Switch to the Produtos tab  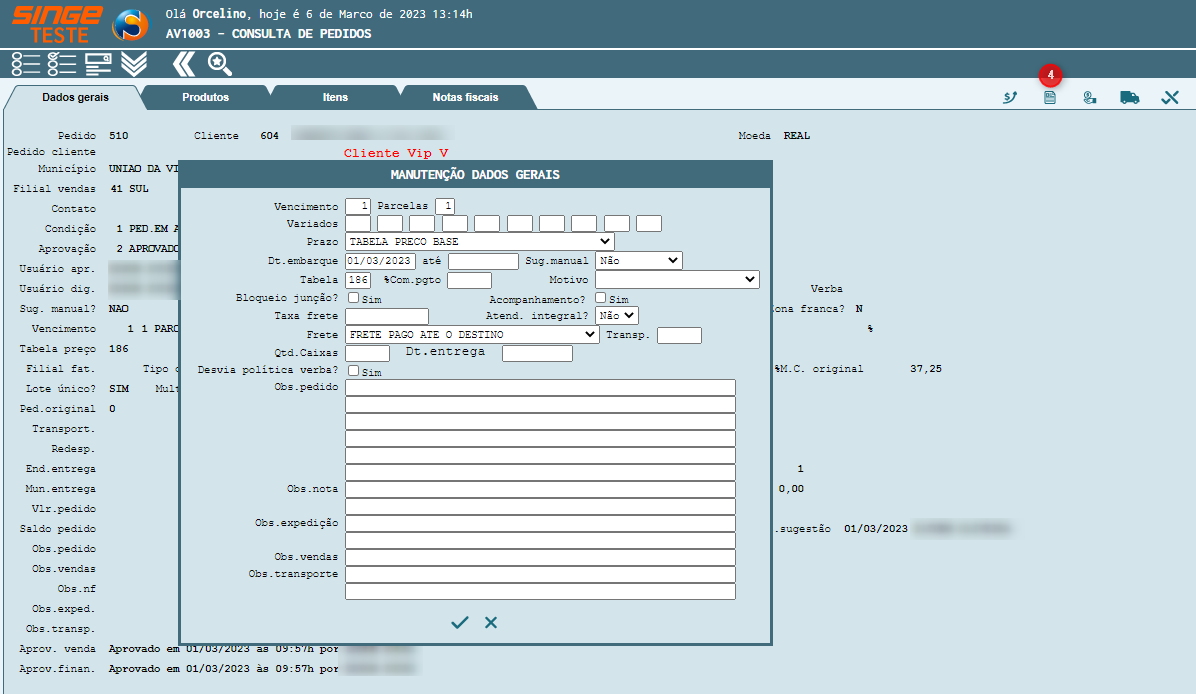tap(205, 98)
